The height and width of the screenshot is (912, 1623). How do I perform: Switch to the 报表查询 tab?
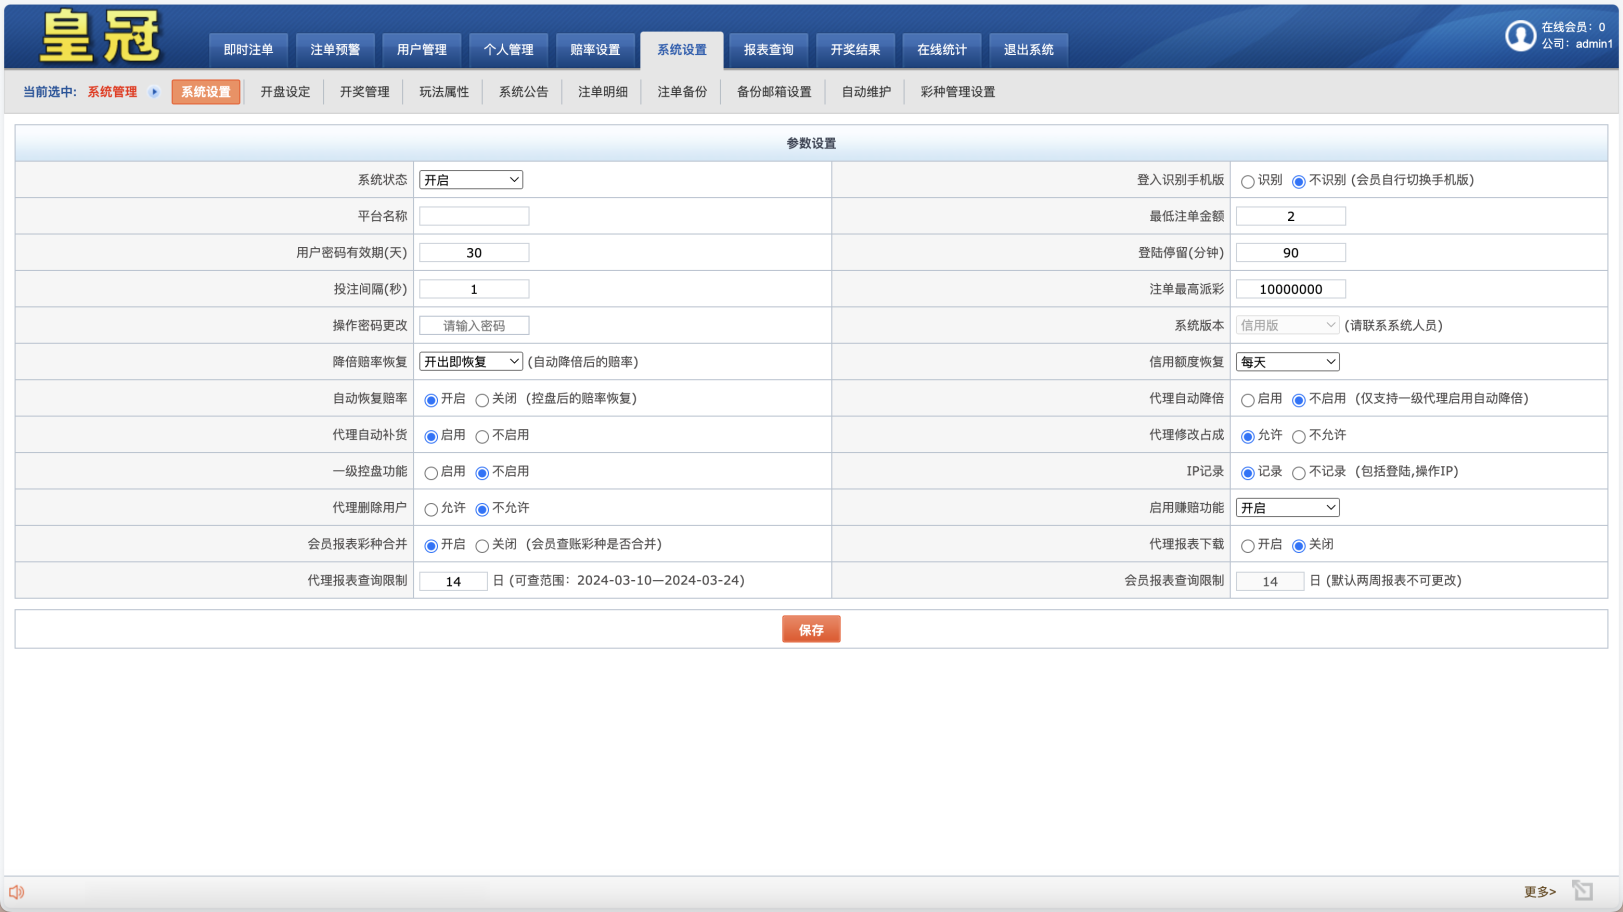(768, 49)
